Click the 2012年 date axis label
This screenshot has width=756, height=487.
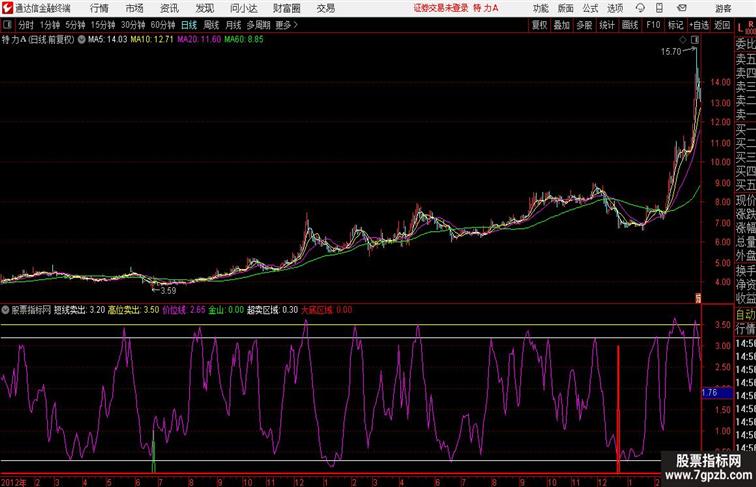(x=14, y=482)
